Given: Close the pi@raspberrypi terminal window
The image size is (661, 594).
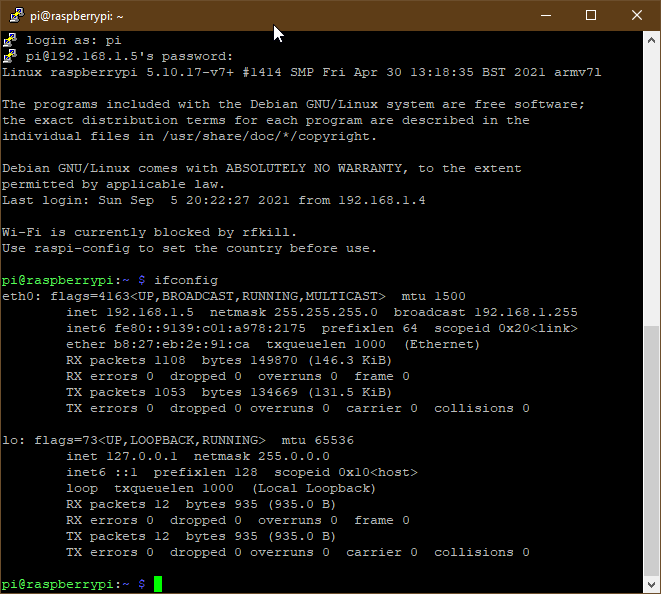Looking at the screenshot, I should click(637, 16).
